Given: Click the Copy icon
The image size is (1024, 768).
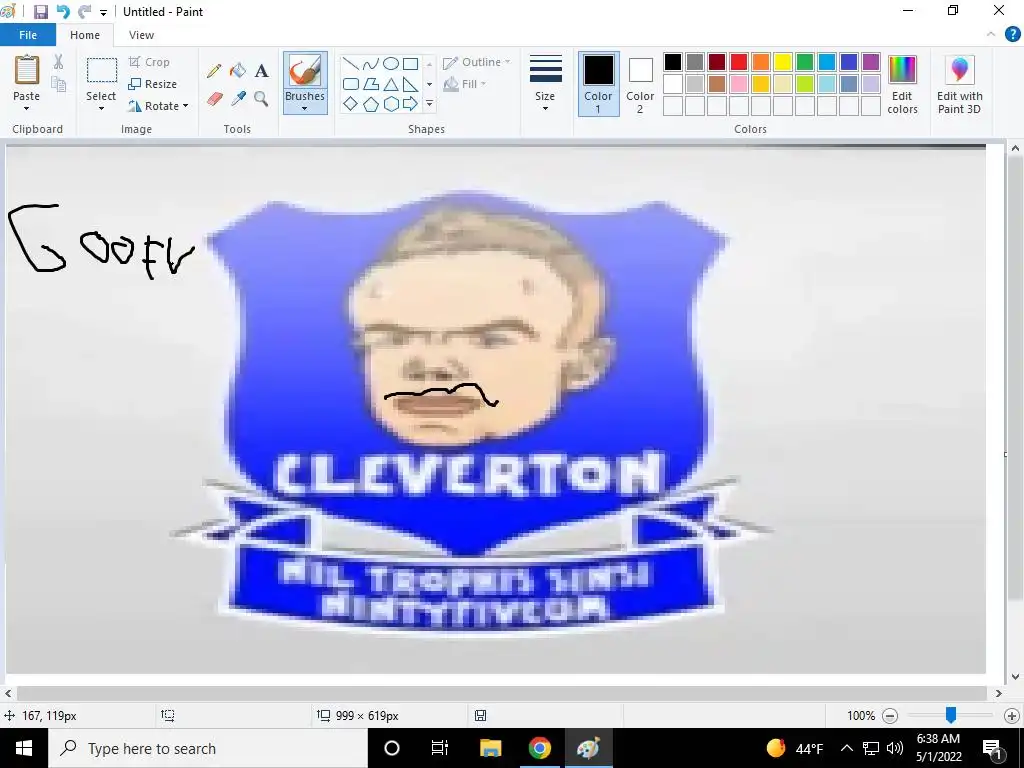Looking at the screenshot, I should click(x=59, y=84).
